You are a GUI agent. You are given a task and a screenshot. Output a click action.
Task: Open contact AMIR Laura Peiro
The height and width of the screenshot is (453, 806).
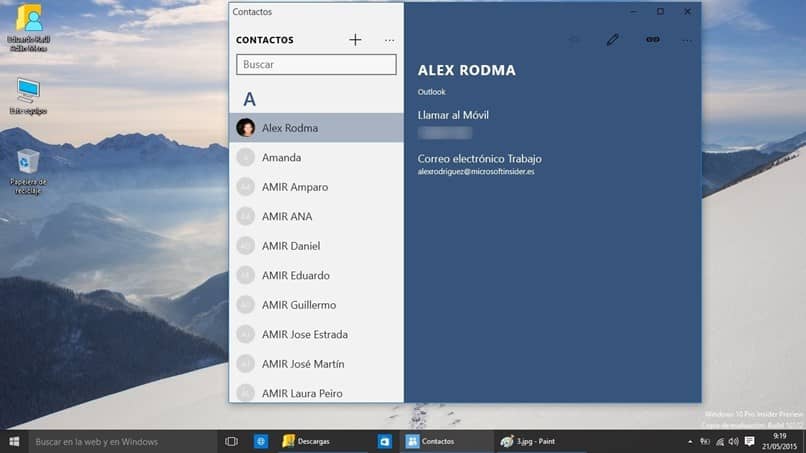[x=316, y=392]
